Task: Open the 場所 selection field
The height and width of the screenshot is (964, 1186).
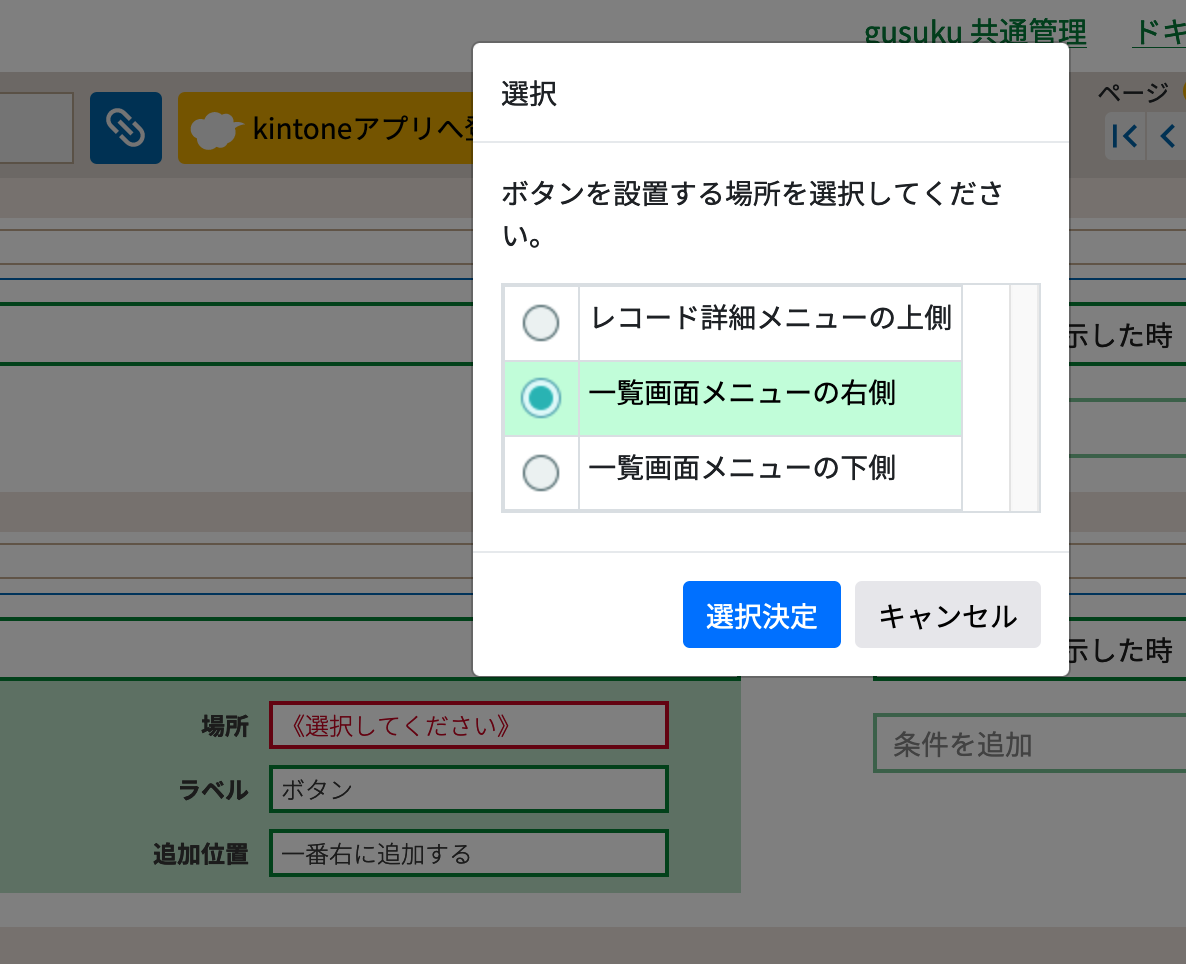Action: [x=469, y=725]
